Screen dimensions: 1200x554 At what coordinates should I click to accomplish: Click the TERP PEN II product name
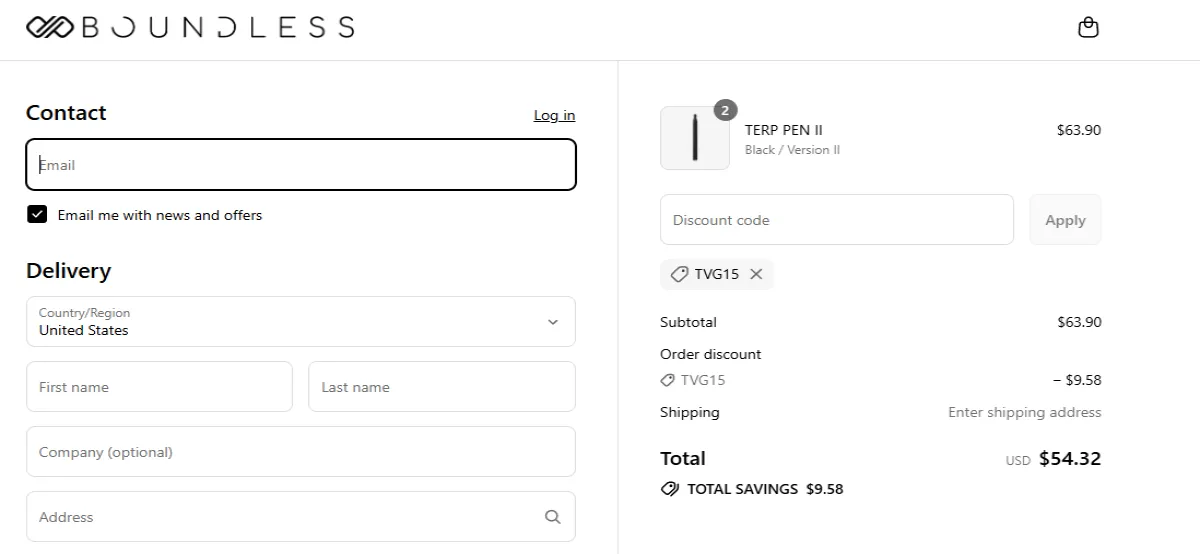tap(784, 130)
